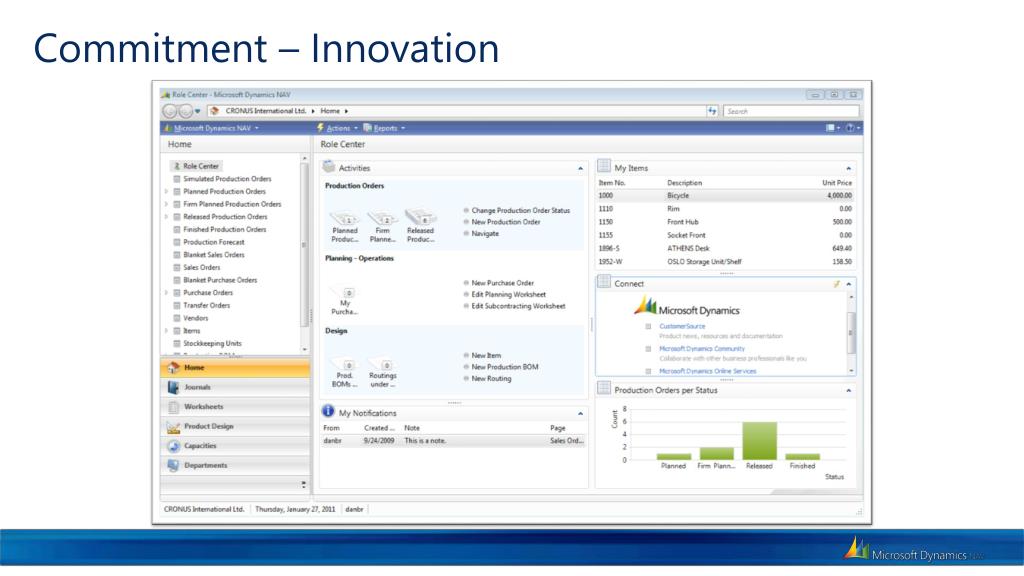Click the Capacities menu icon
The image size is (1024, 576).
tap(173, 446)
